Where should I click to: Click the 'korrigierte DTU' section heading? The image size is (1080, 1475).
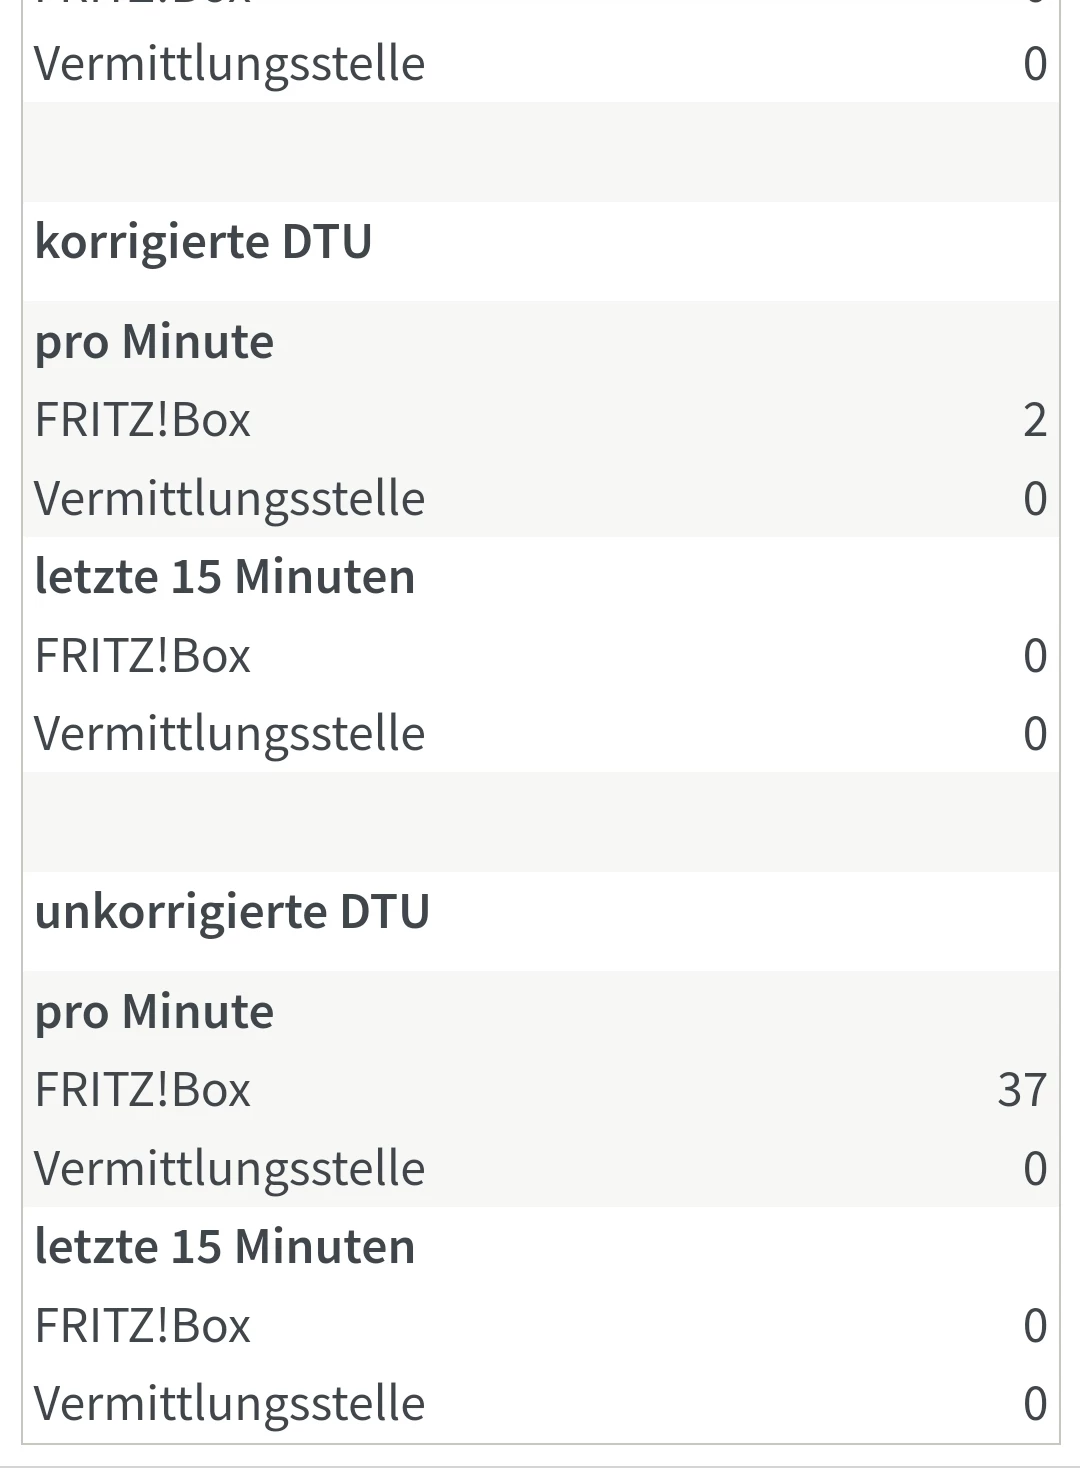click(203, 242)
